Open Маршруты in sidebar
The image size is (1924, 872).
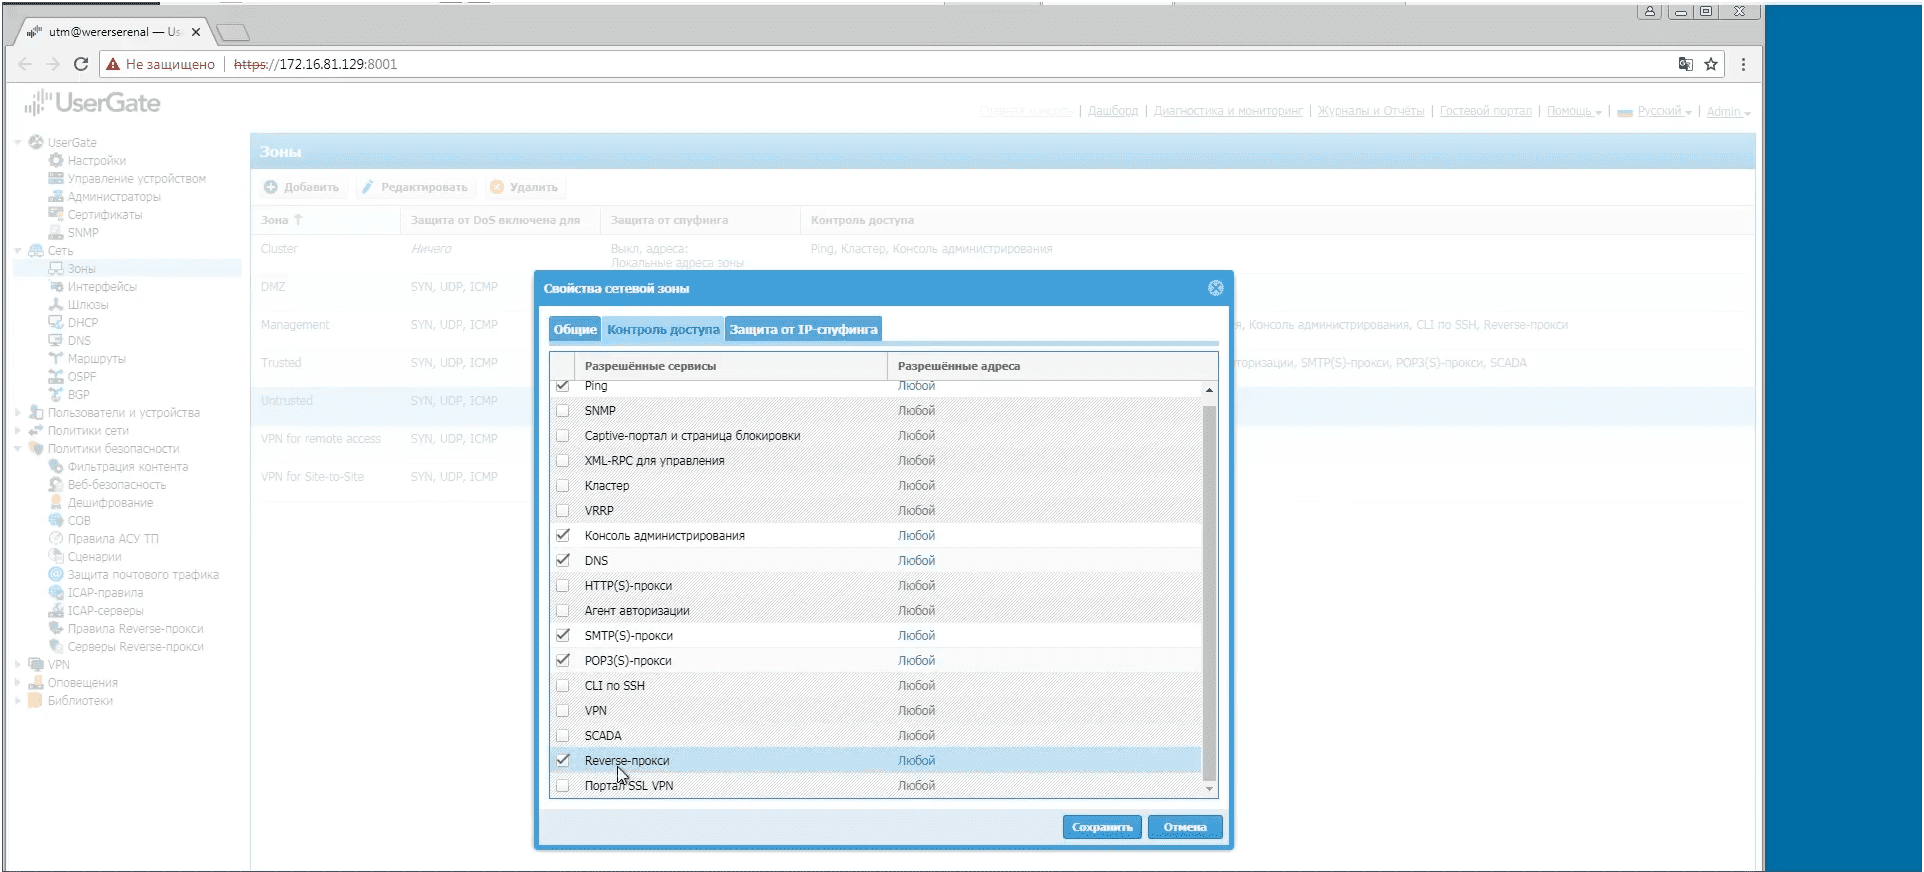tap(96, 359)
